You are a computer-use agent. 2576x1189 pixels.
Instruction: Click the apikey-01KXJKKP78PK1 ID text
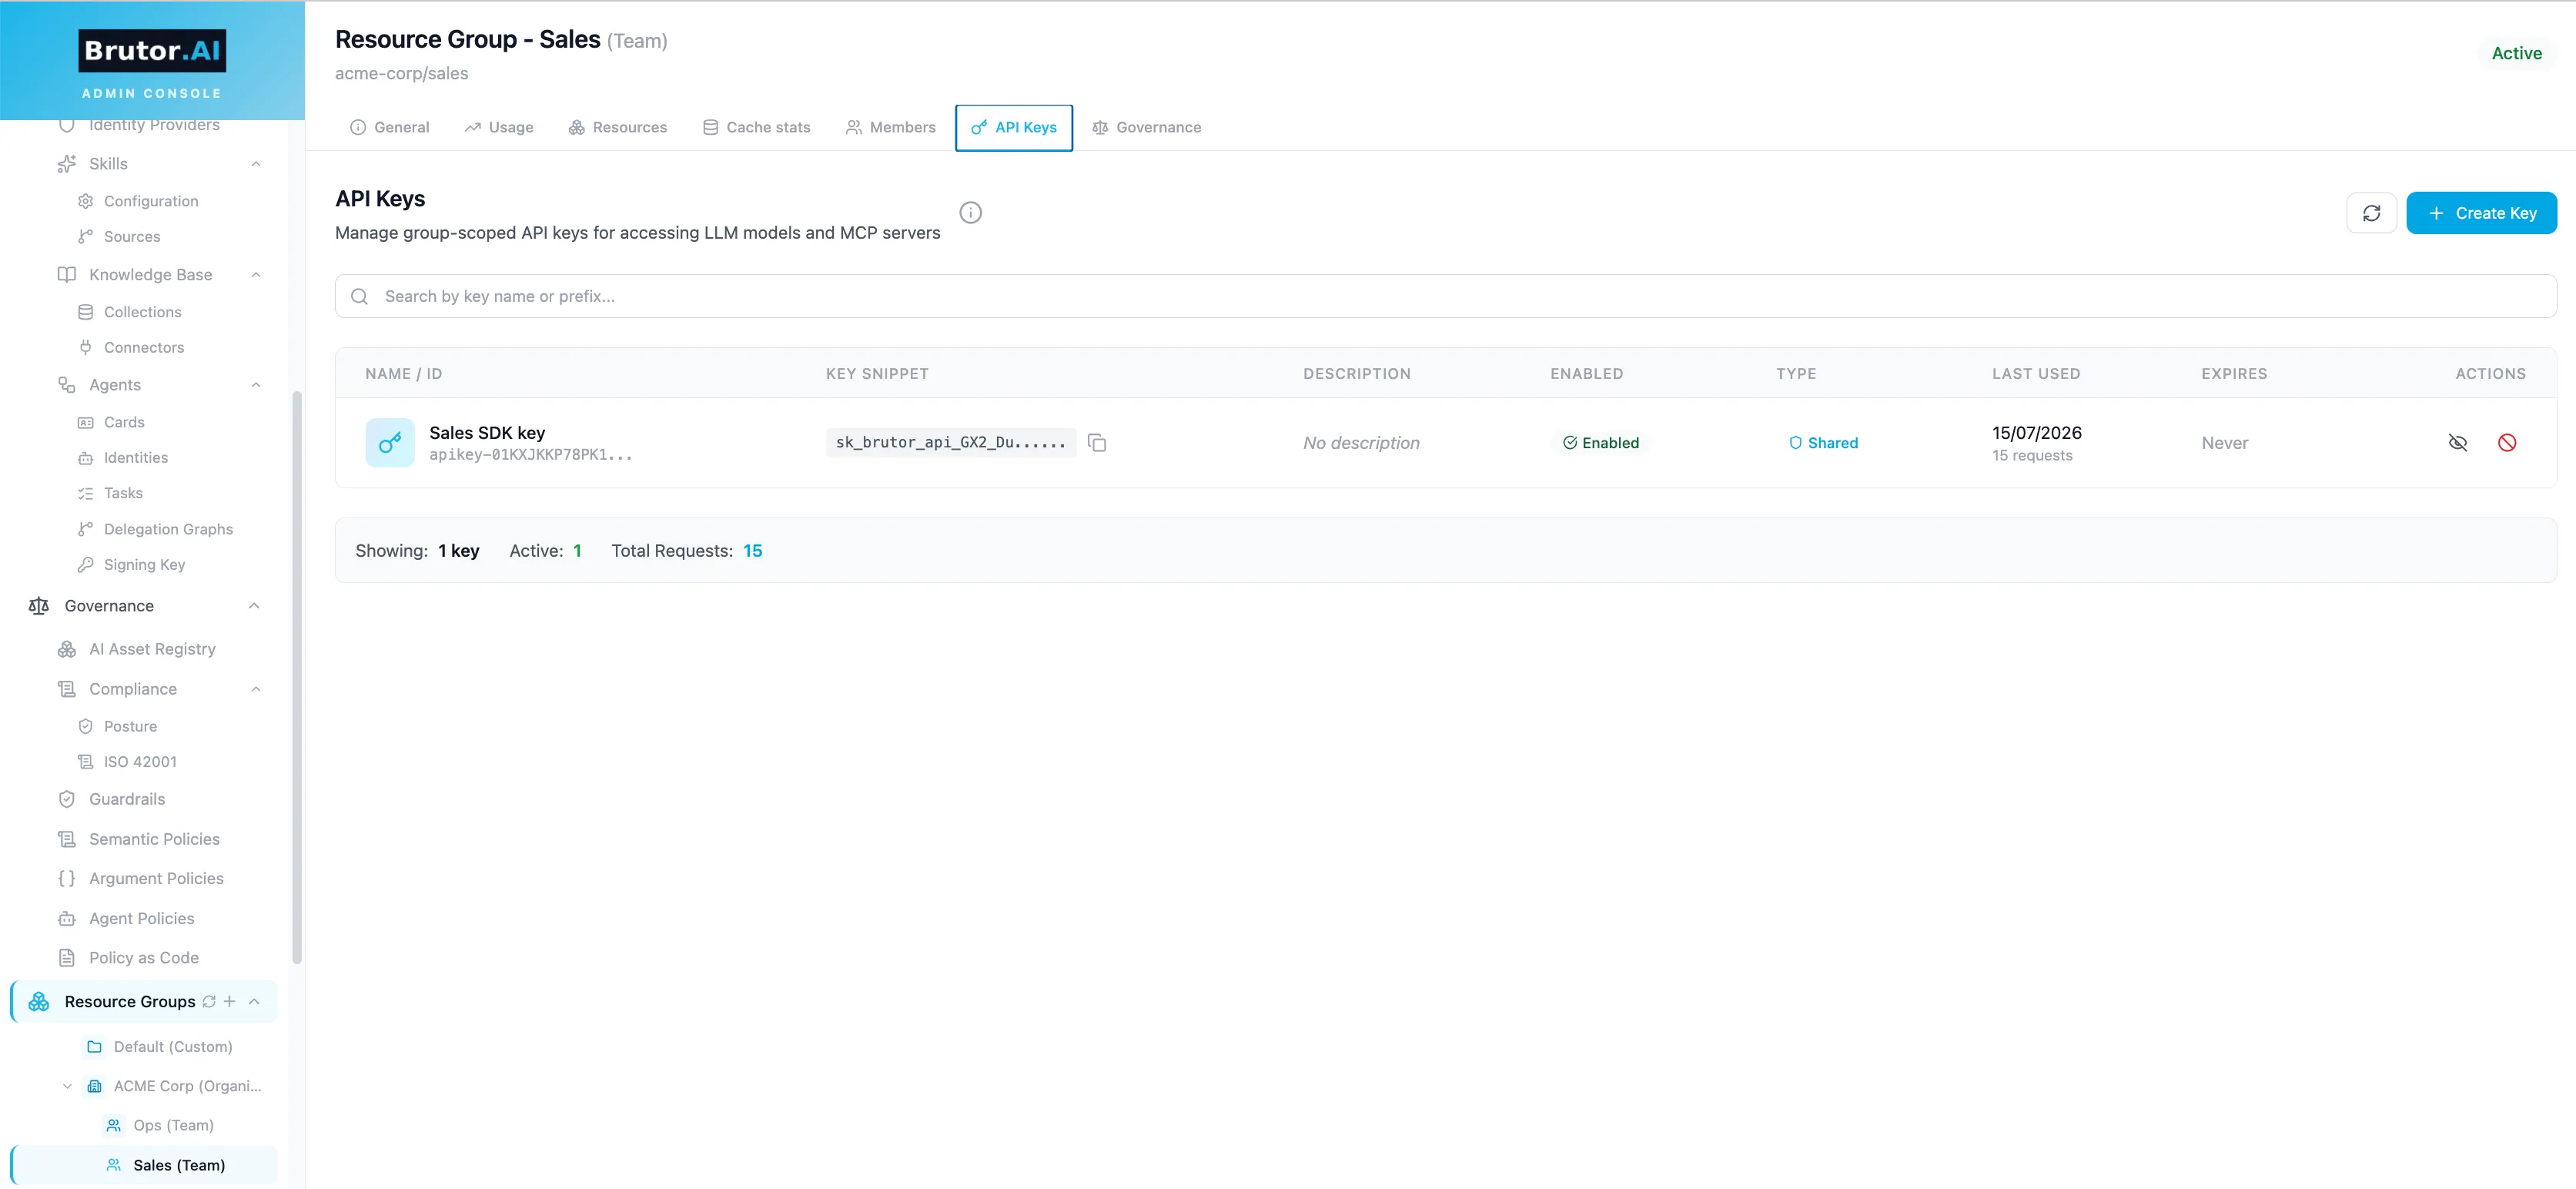tap(530, 455)
